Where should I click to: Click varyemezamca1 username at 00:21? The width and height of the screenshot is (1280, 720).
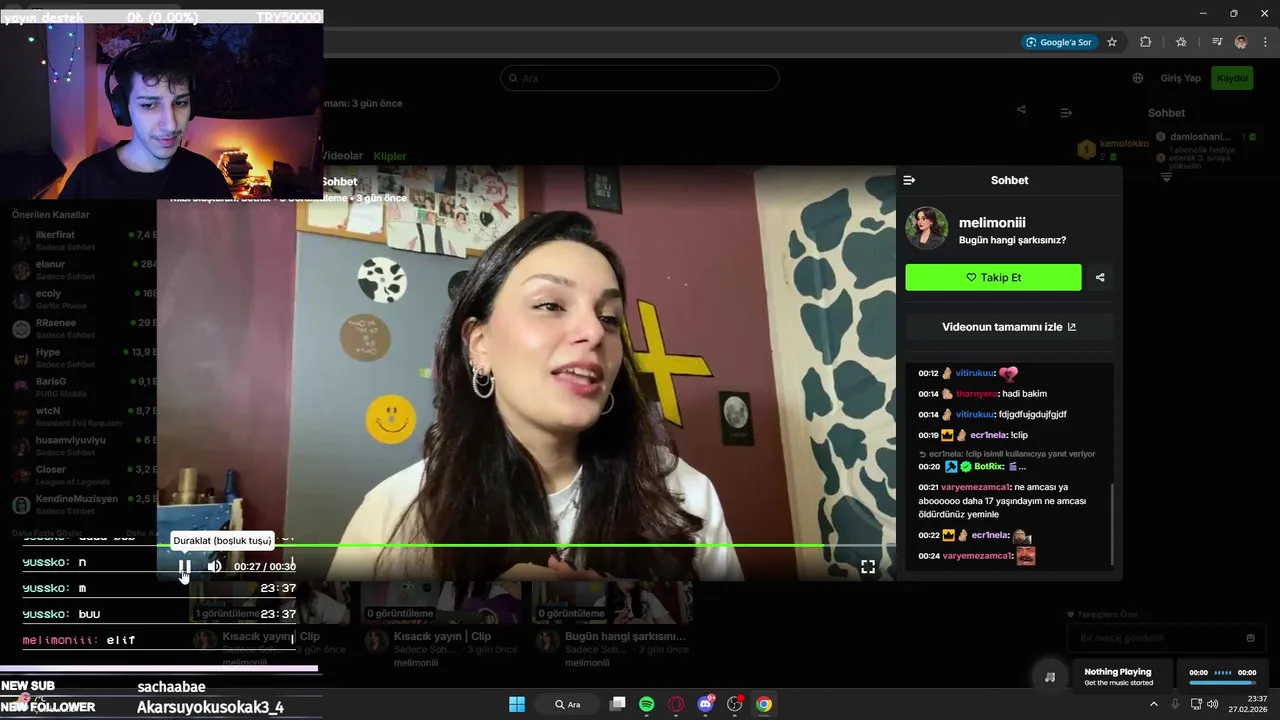pos(976,487)
